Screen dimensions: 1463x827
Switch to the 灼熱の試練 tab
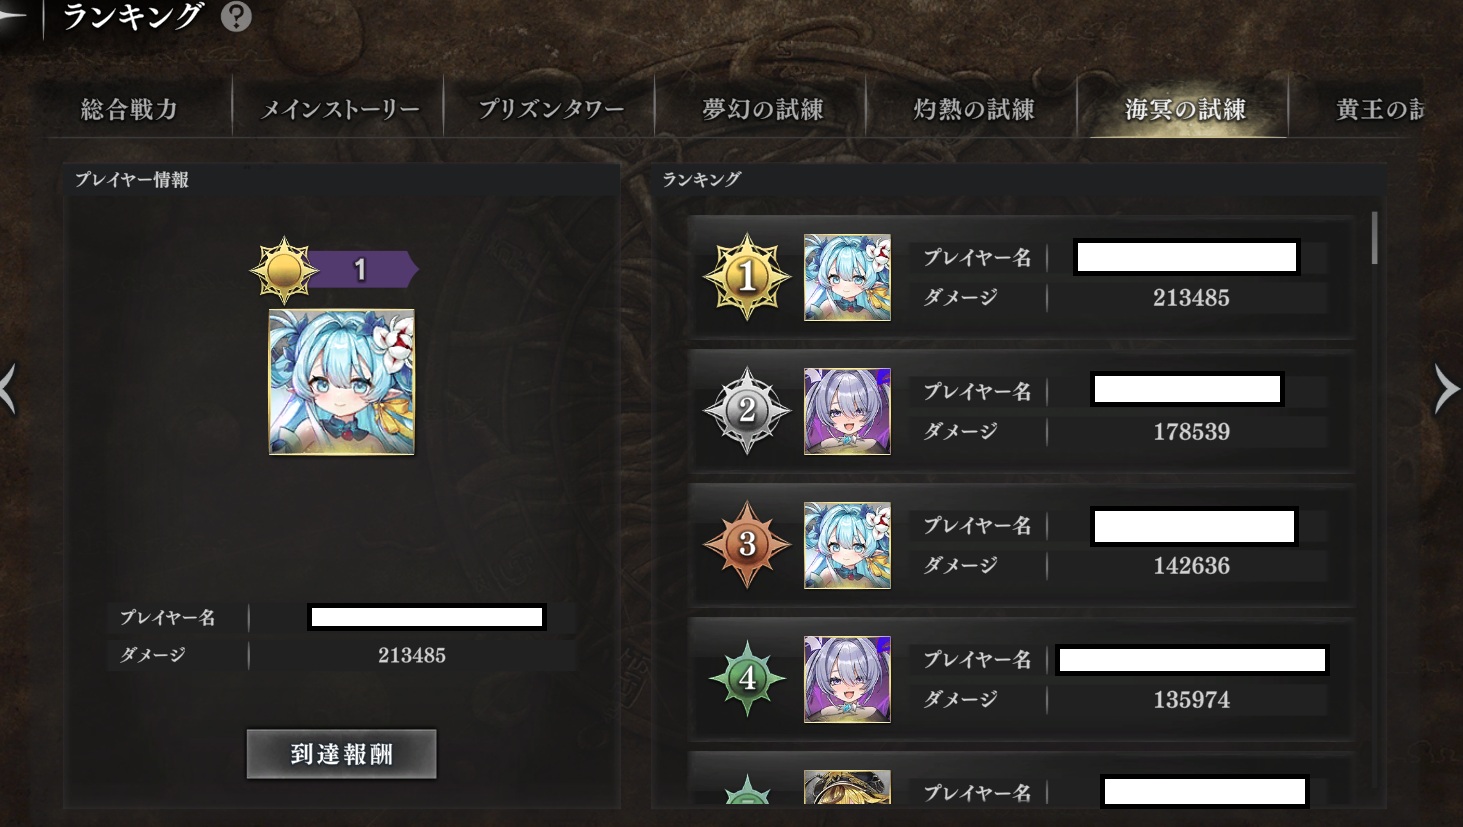[973, 109]
